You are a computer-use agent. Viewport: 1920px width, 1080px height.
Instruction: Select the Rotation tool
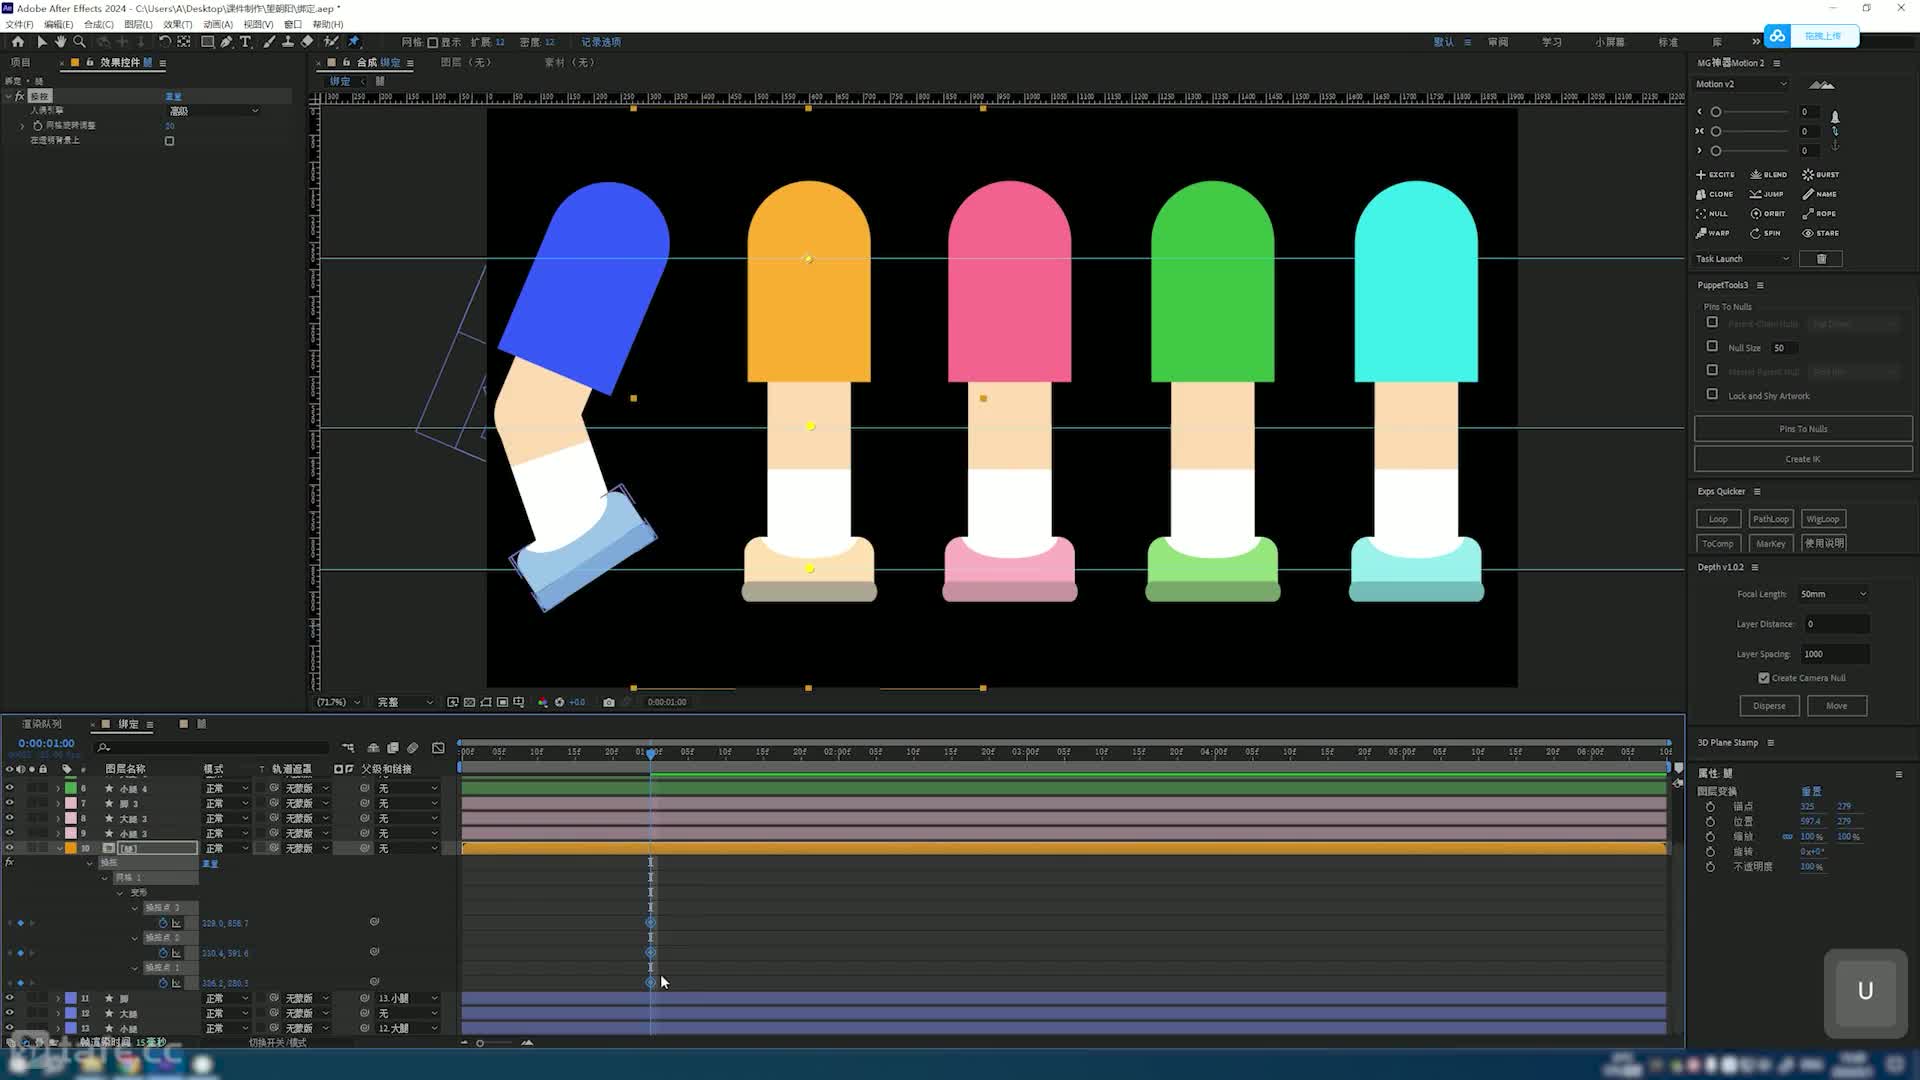click(x=164, y=42)
